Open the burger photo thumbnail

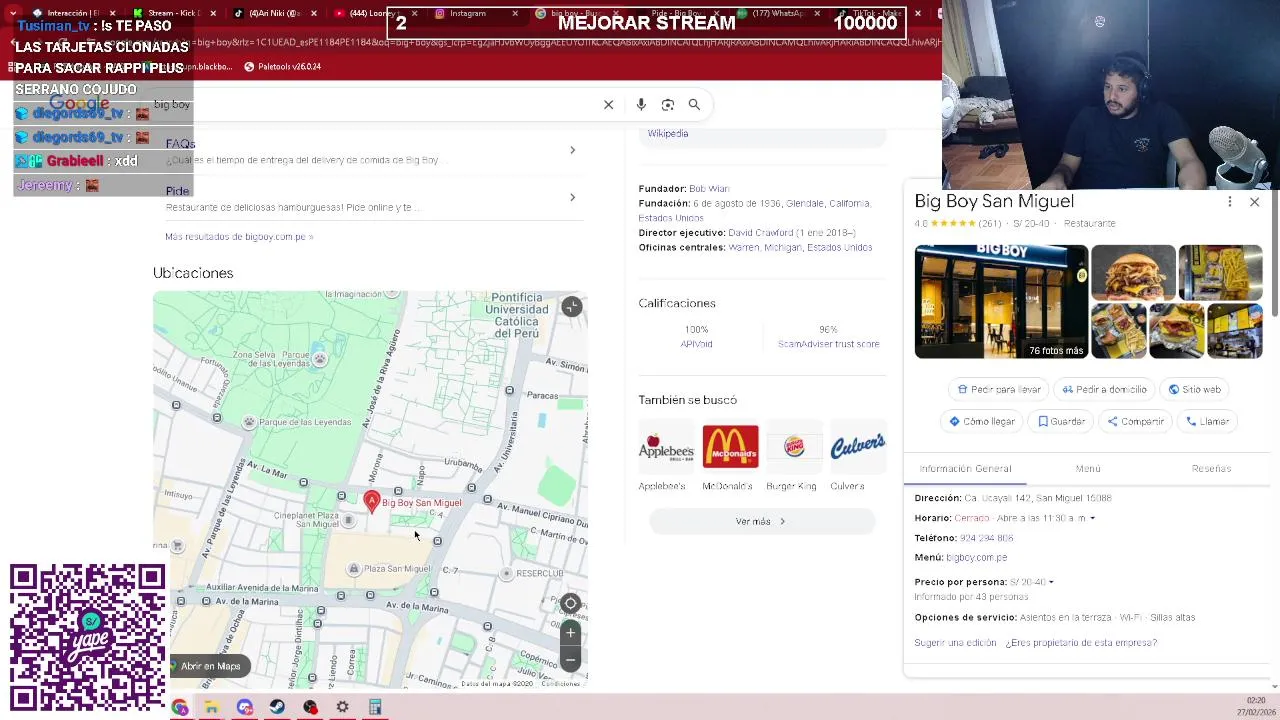pos(1133,272)
